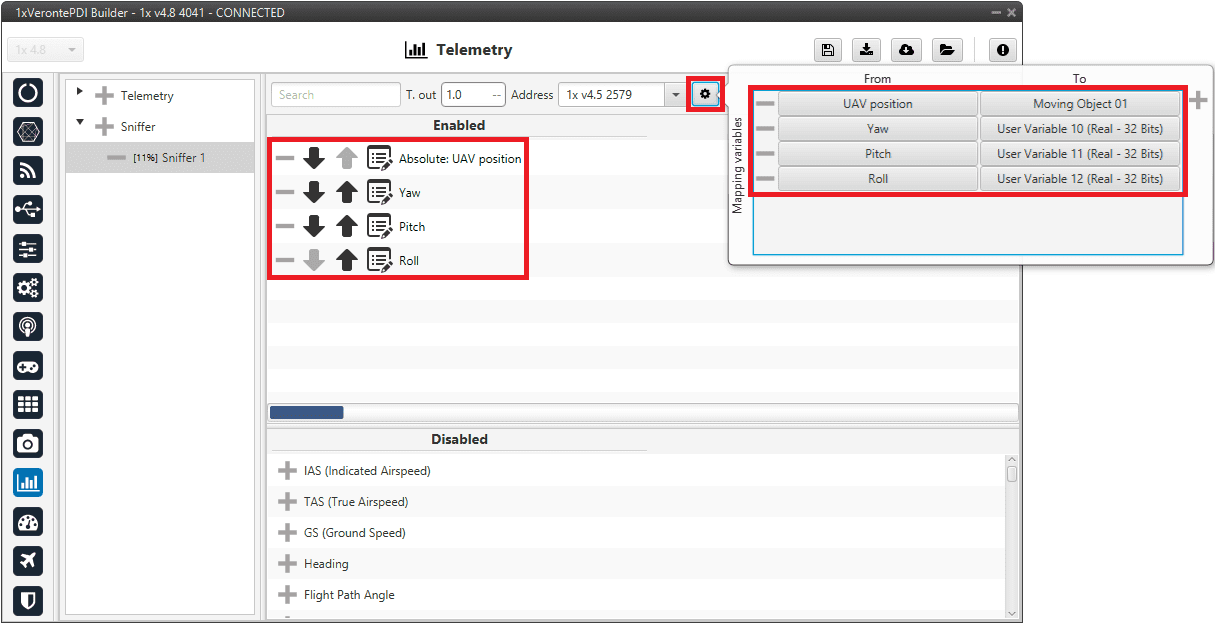The width and height of the screenshot is (1215, 625).
Task: Click the horizontal scrollbar in Enabled list
Action: (x=306, y=412)
